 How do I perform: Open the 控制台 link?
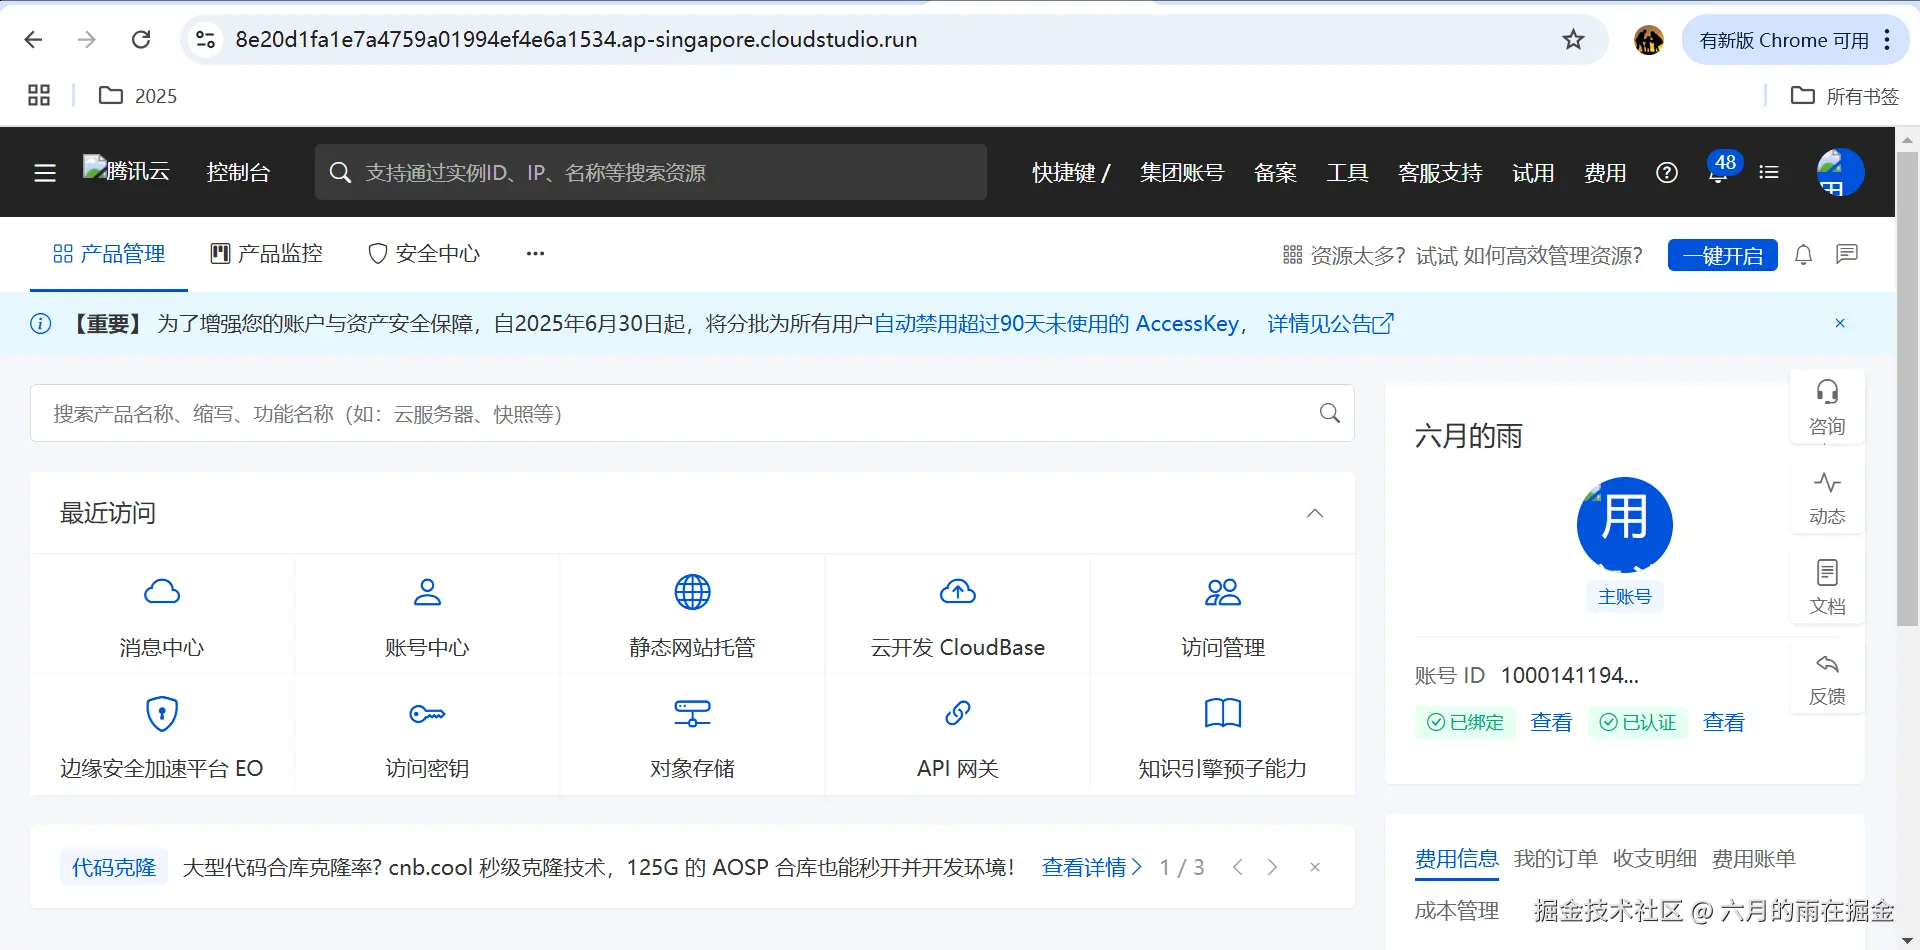[x=238, y=173]
